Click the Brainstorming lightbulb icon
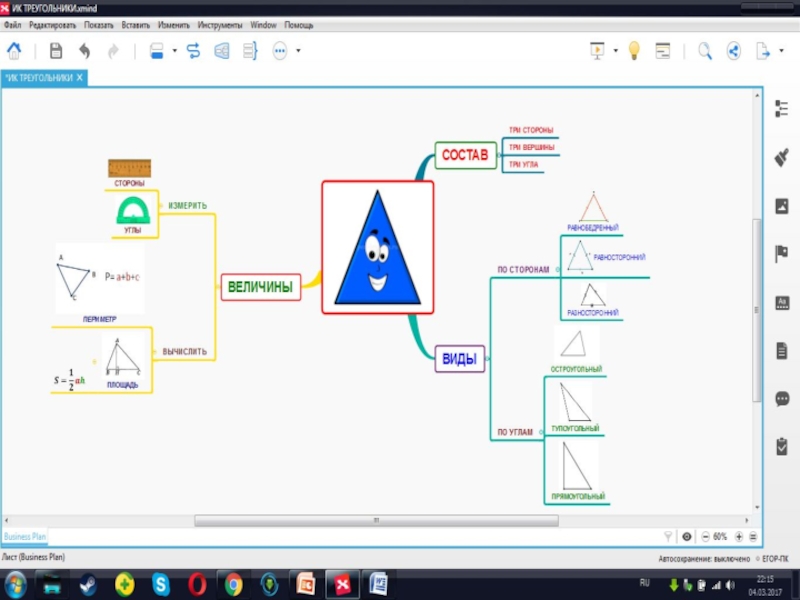This screenshot has height=600, width=800. point(633,50)
